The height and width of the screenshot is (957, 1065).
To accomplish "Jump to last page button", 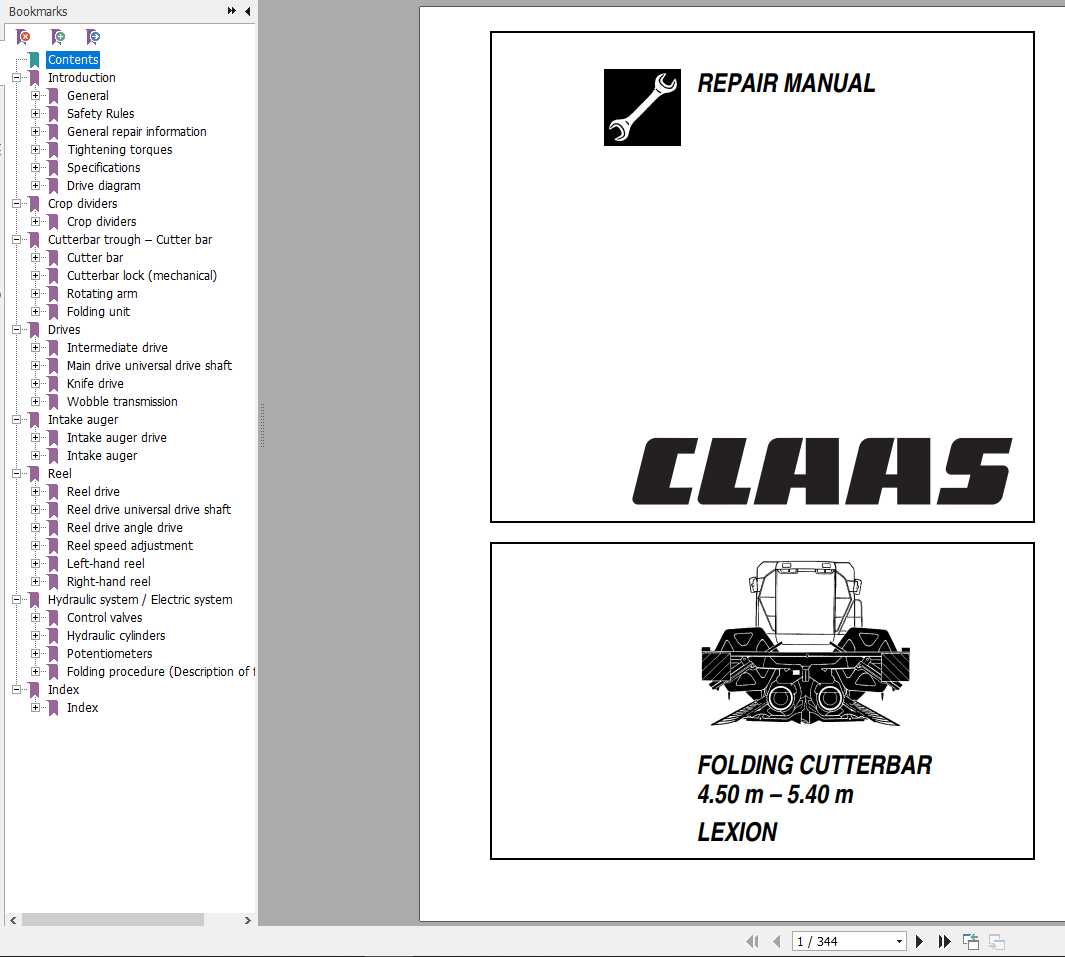I will (944, 941).
